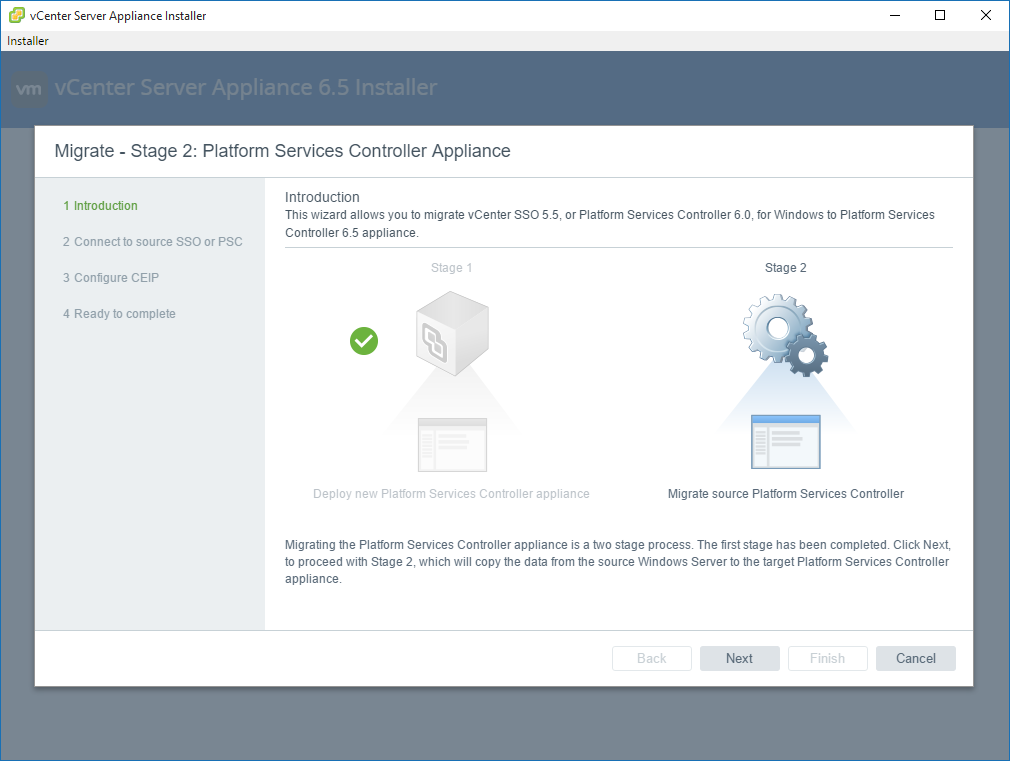The width and height of the screenshot is (1010, 761).
Task: Click the green checkmark Stage 1 icon
Action: 364,341
